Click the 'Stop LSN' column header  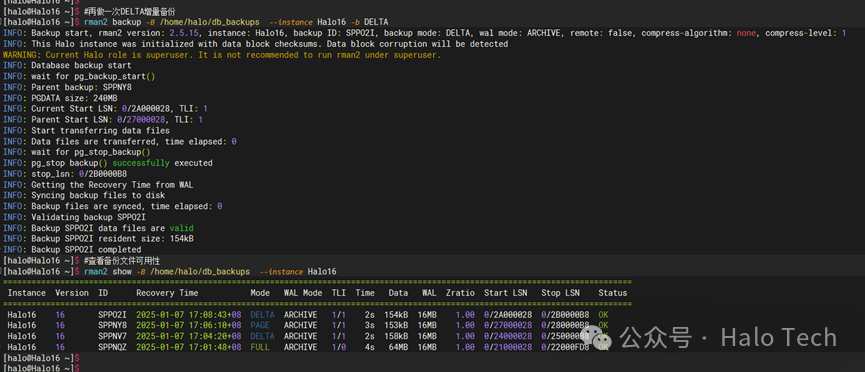(560, 293)
